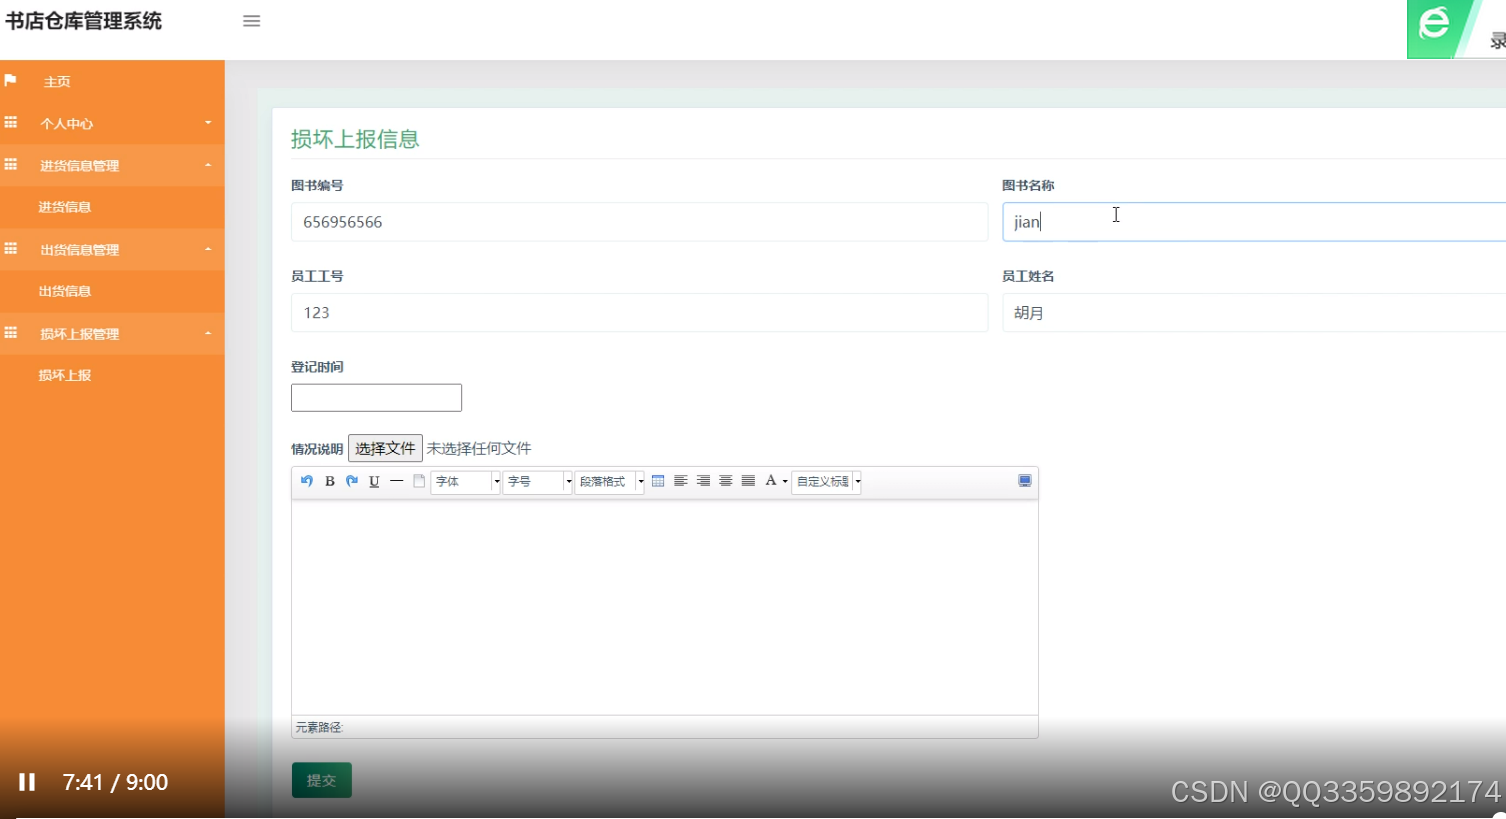Center align text in editor
This screenshot has width=1506, height=819.
726,481
